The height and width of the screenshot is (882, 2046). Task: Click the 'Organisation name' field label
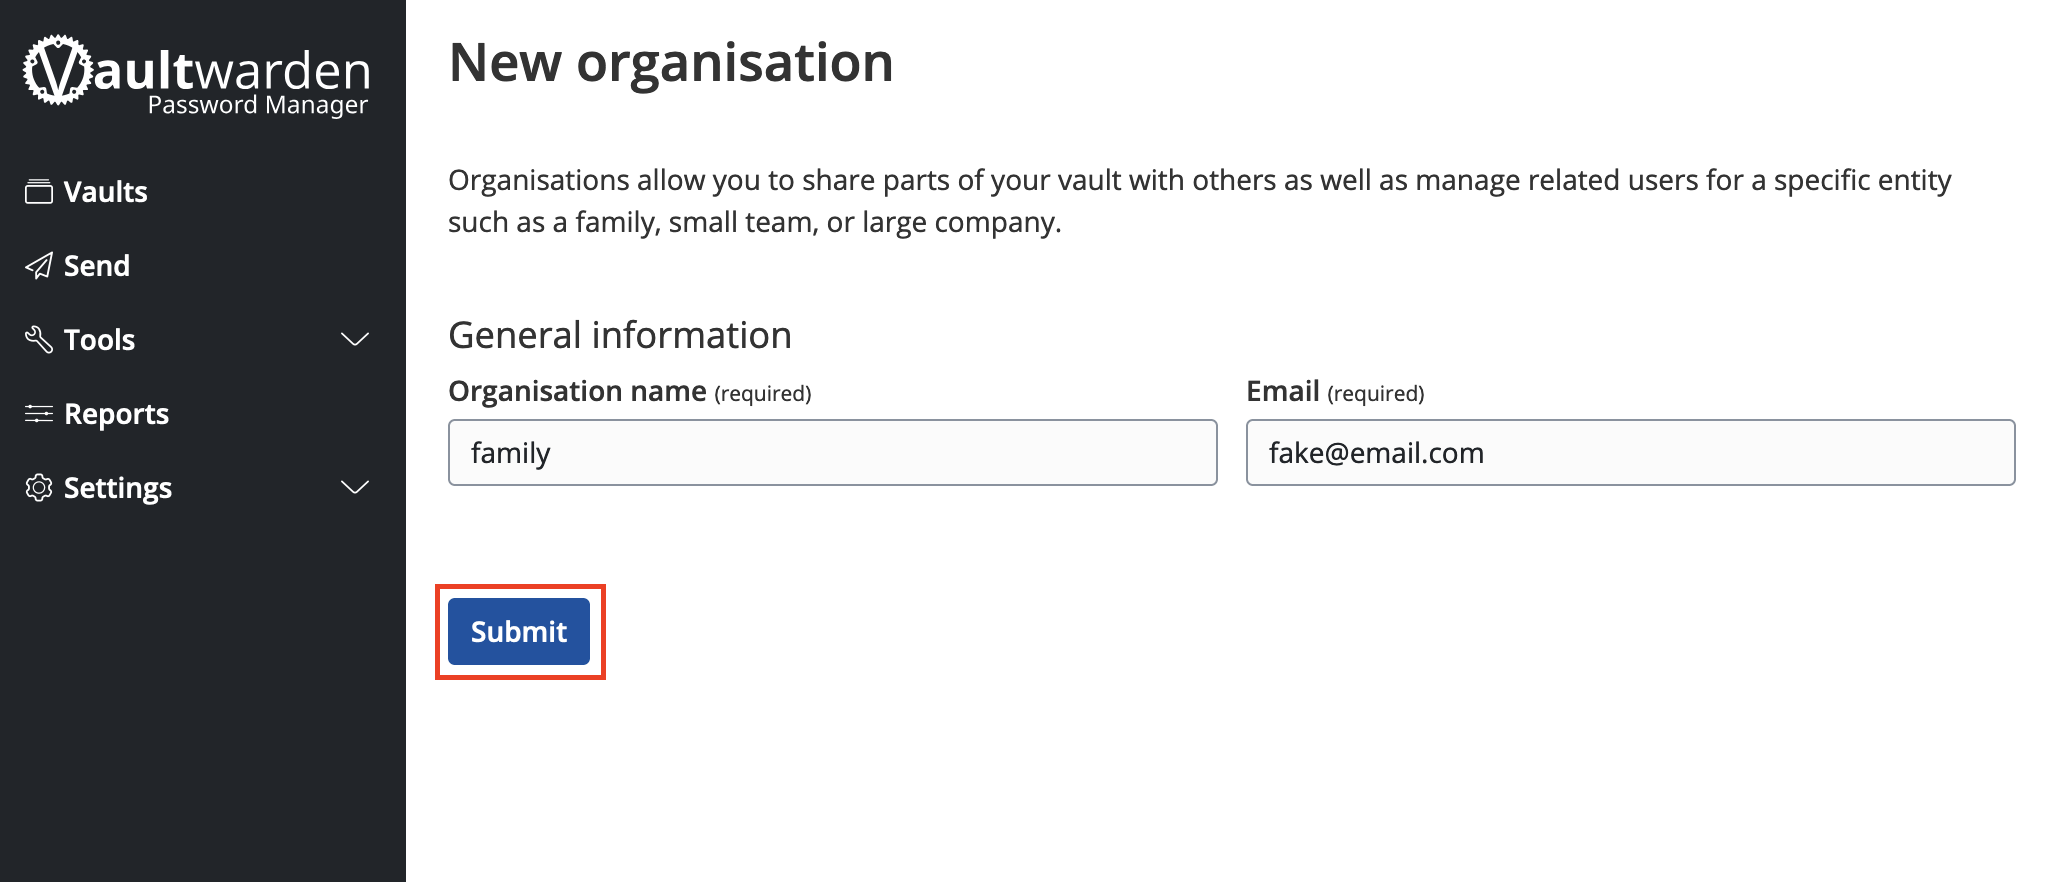[x=577, y=391]
